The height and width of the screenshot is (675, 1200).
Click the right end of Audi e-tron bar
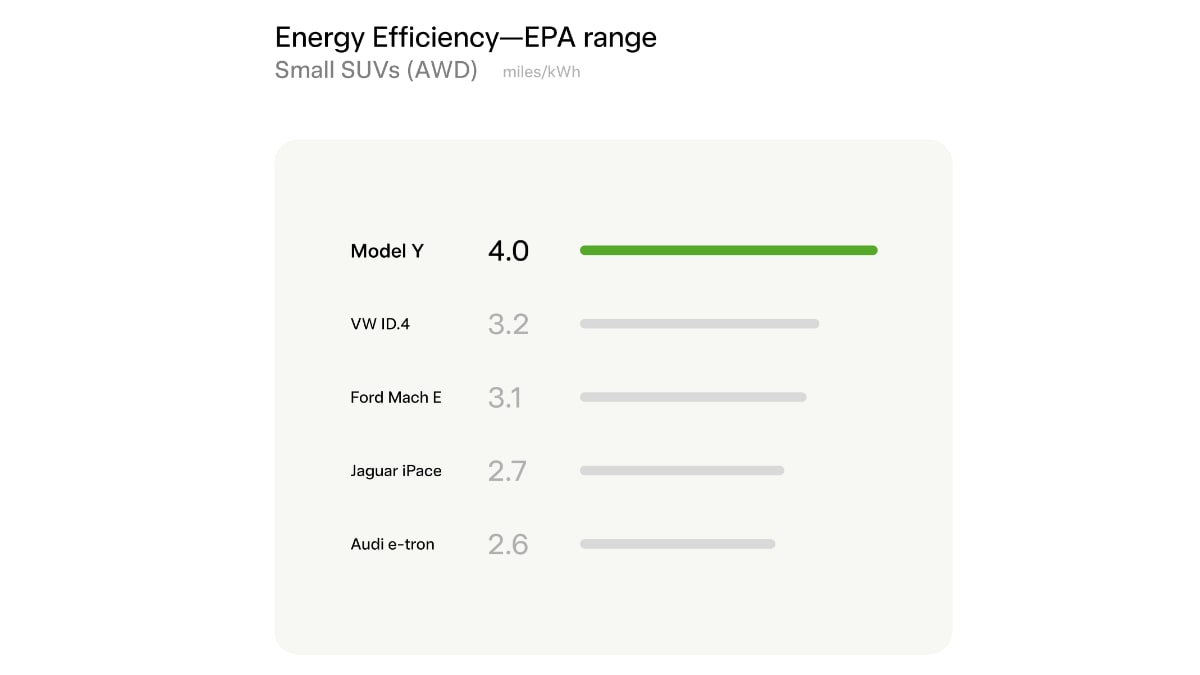coord(772,544)
